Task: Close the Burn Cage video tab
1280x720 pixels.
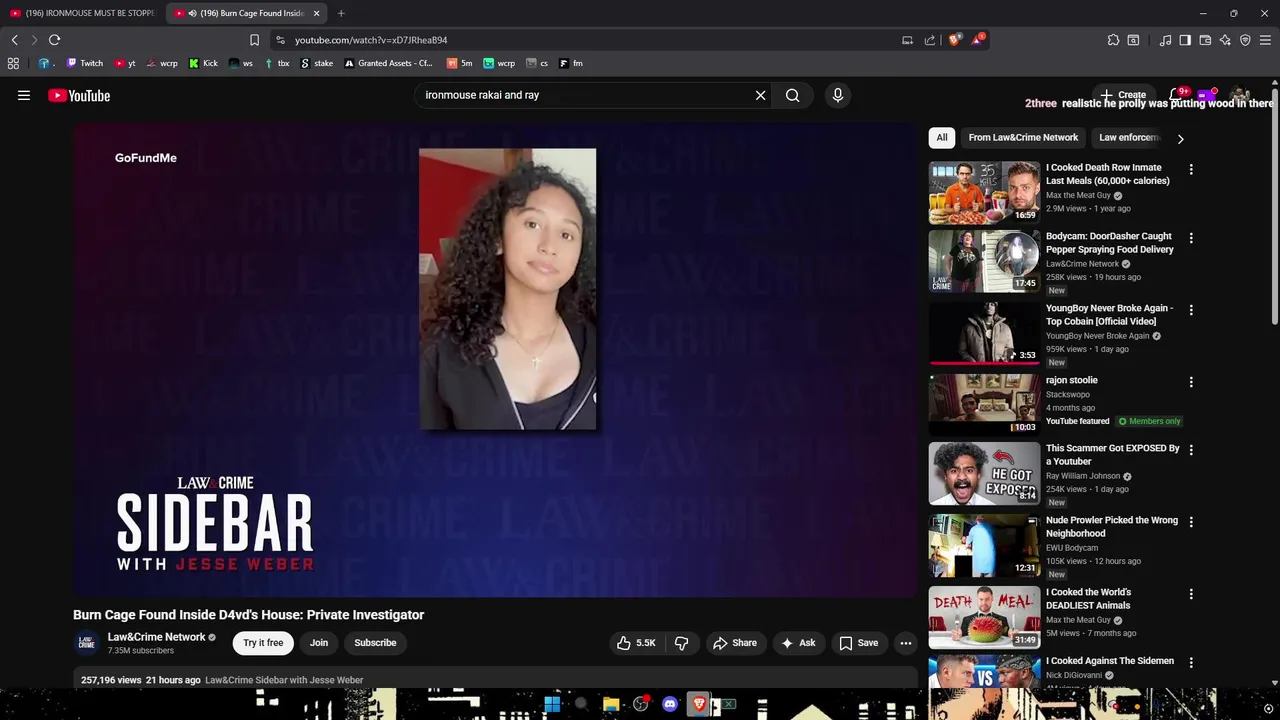Action: click(317, 13)
